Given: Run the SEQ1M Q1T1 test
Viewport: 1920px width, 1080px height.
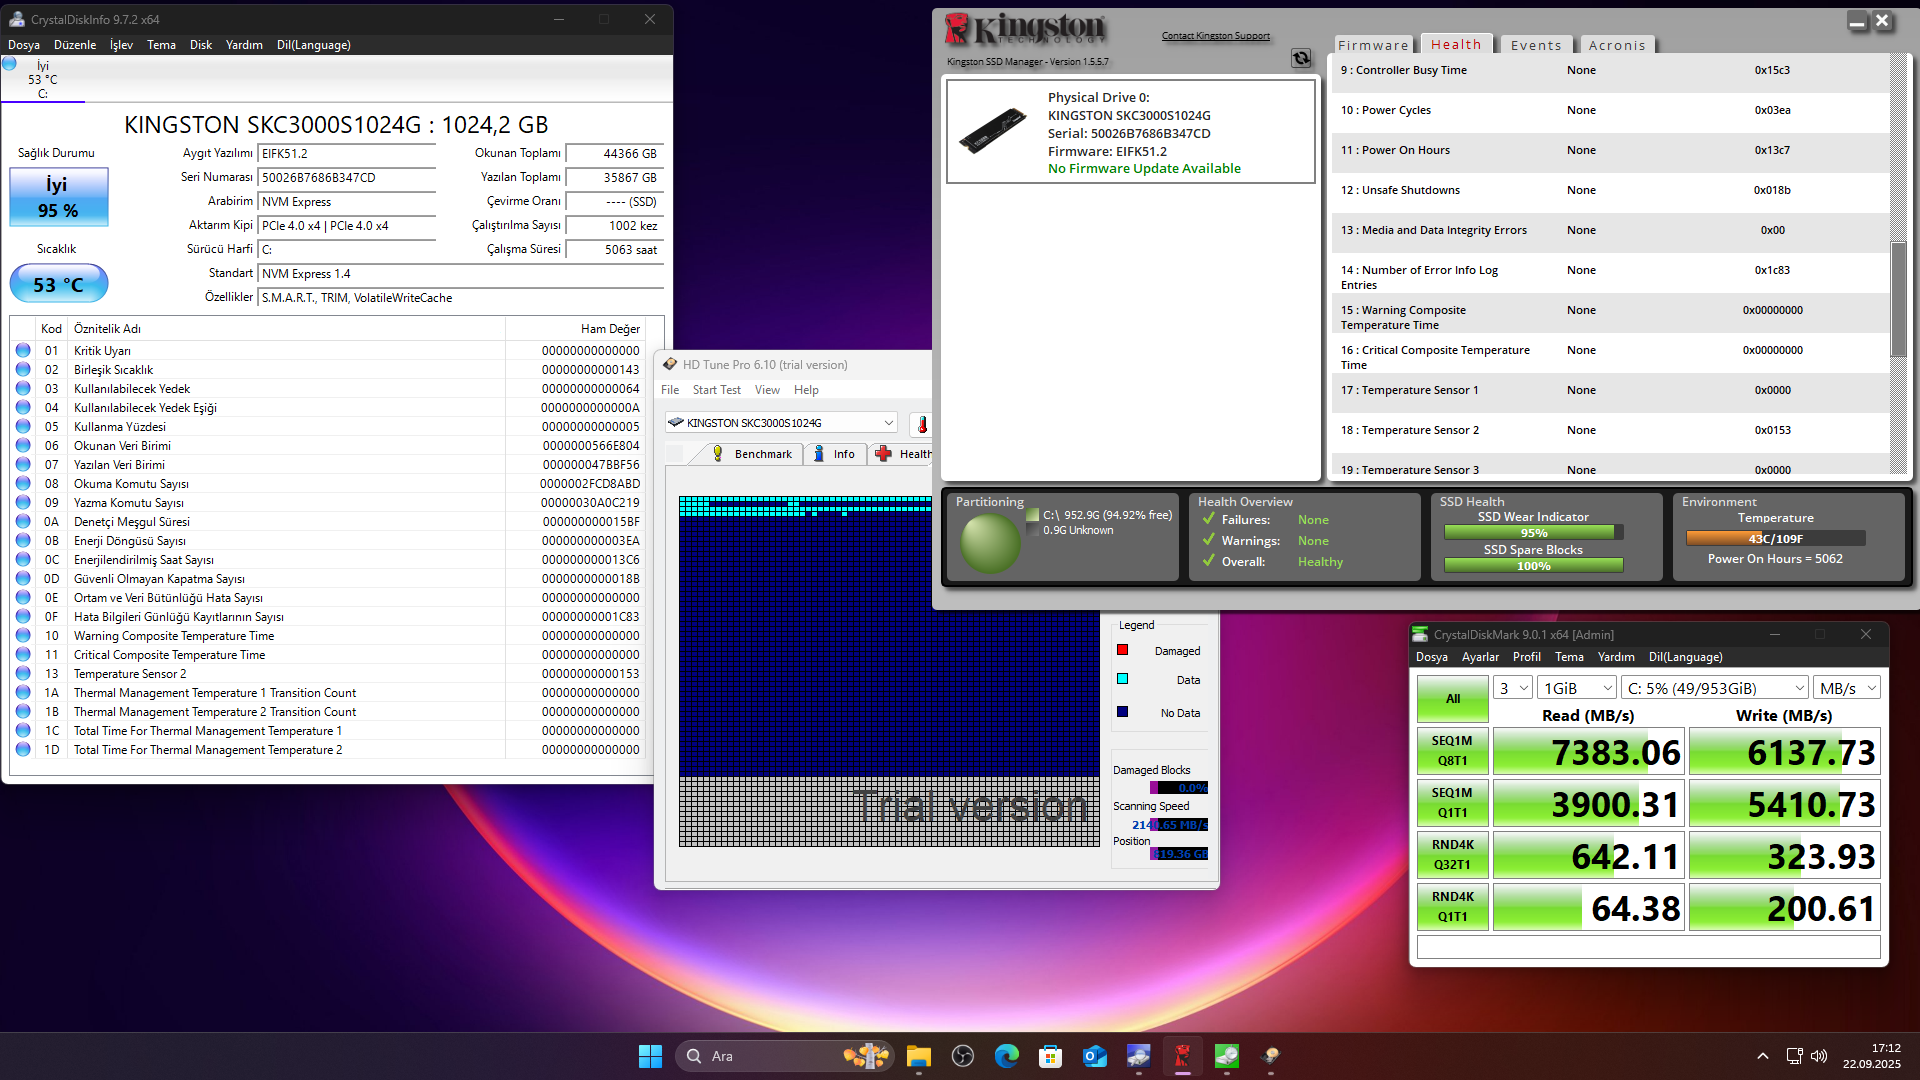Looking at the screenshot, I should pos(1453,803).
